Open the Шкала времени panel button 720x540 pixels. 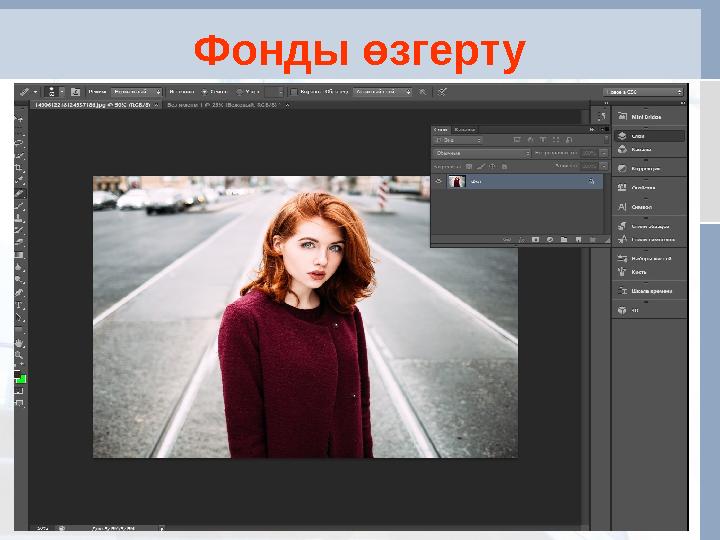649,291
